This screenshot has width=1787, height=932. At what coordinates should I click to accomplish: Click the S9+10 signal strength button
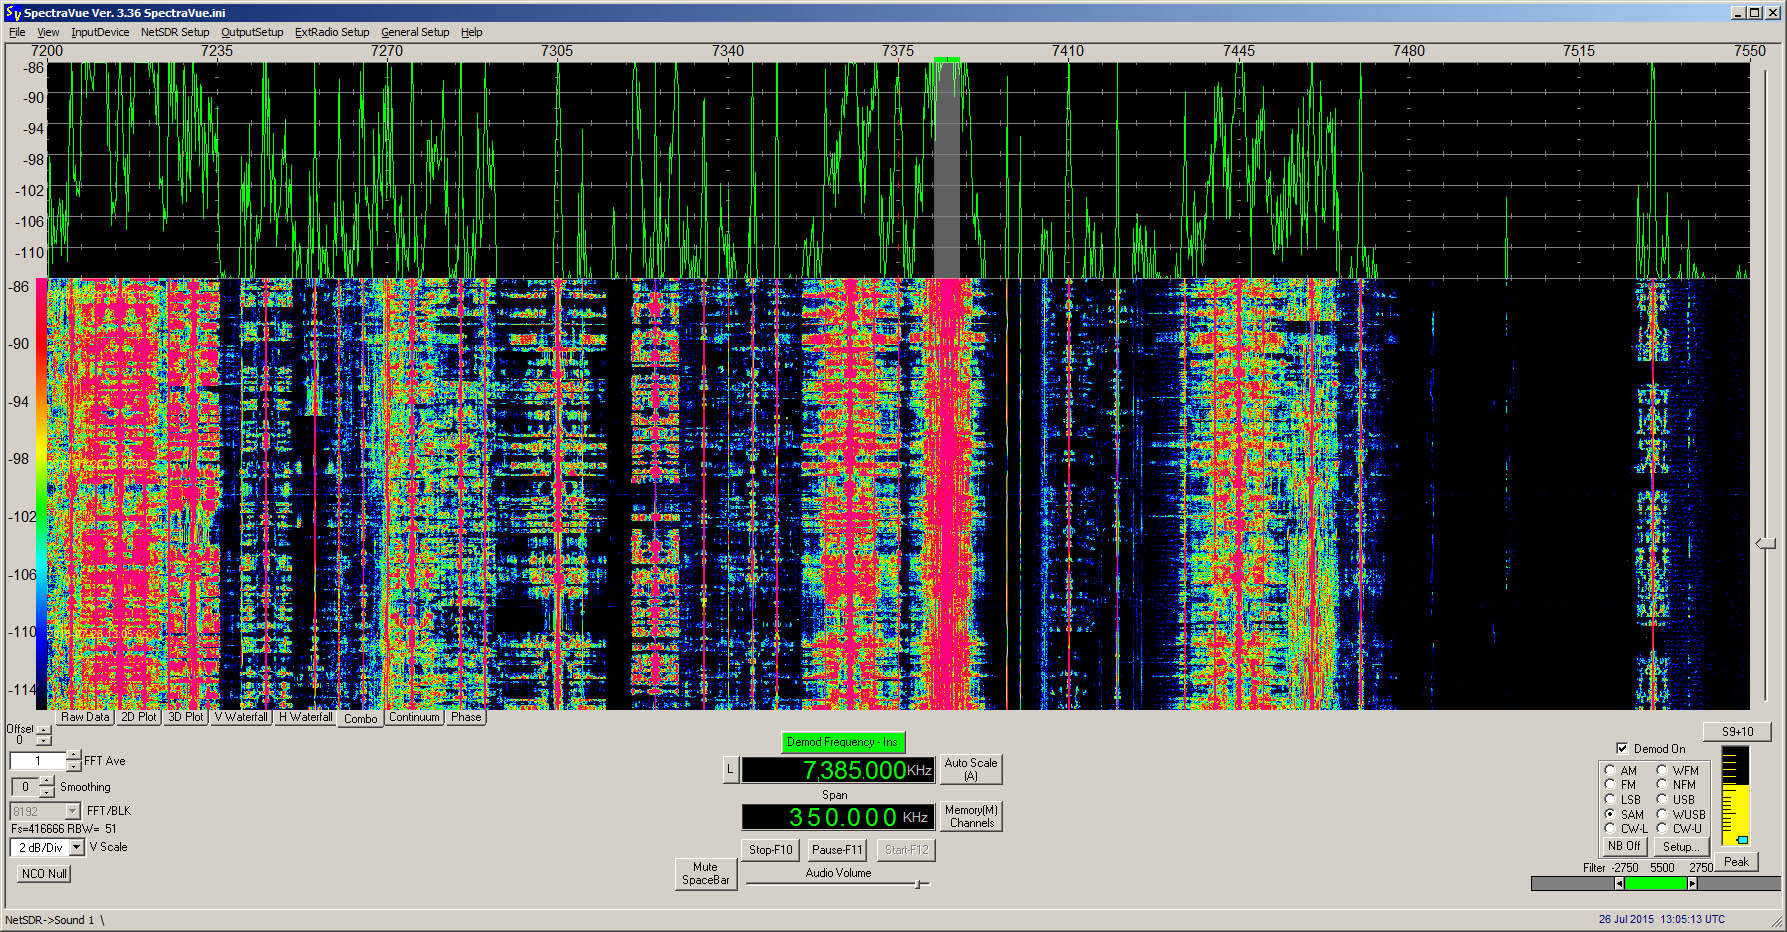point(1737,732)
